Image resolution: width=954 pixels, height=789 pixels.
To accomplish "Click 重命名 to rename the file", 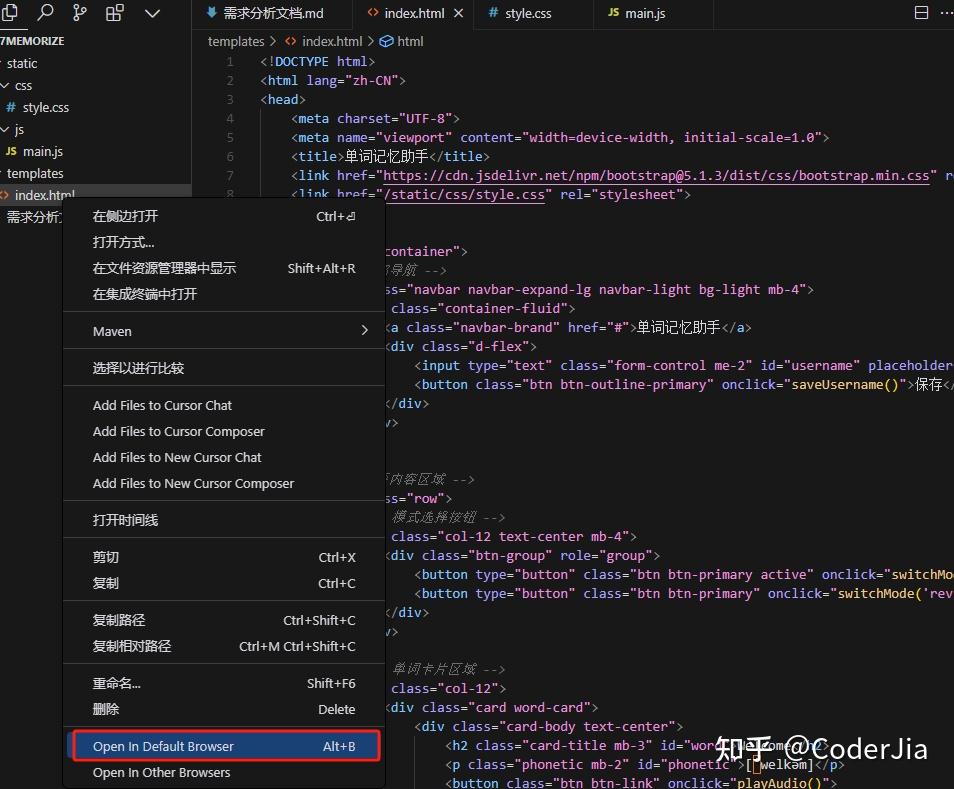I will [116, 682].
